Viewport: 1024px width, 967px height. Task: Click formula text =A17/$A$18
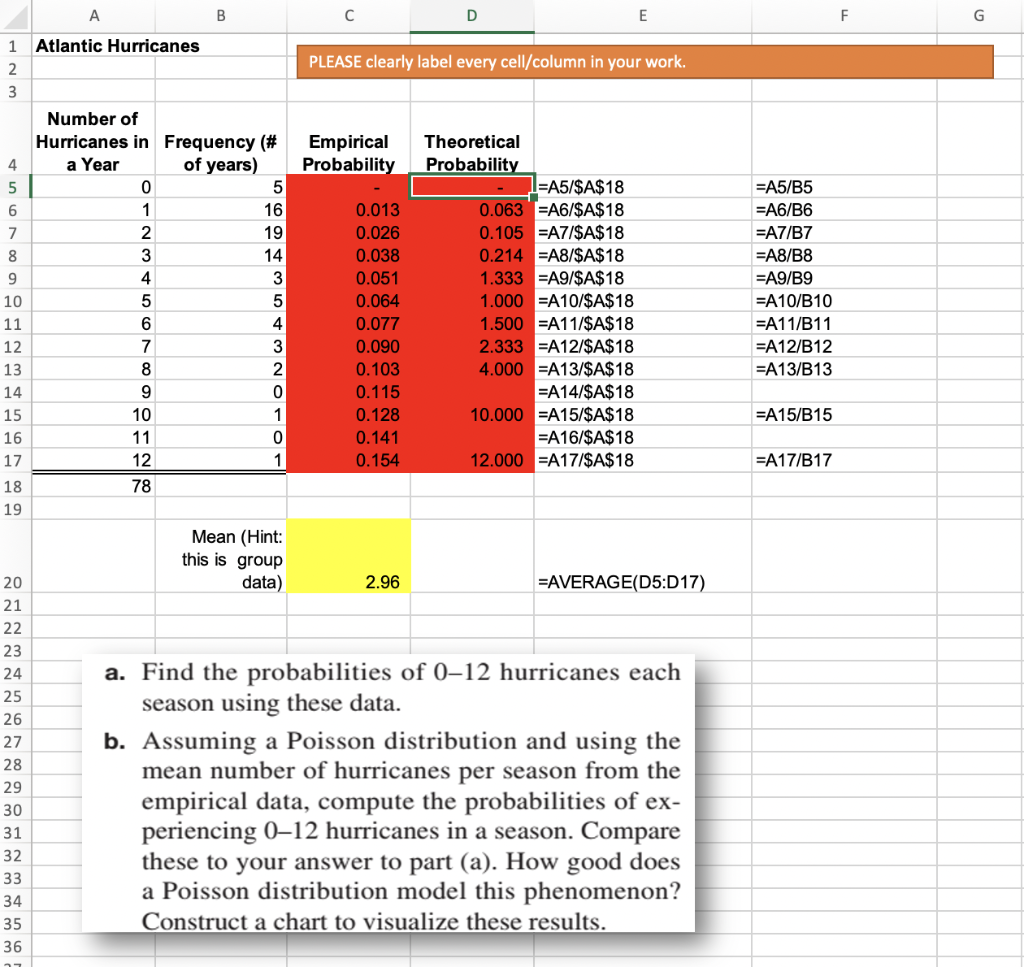click(x=586, y=460)
